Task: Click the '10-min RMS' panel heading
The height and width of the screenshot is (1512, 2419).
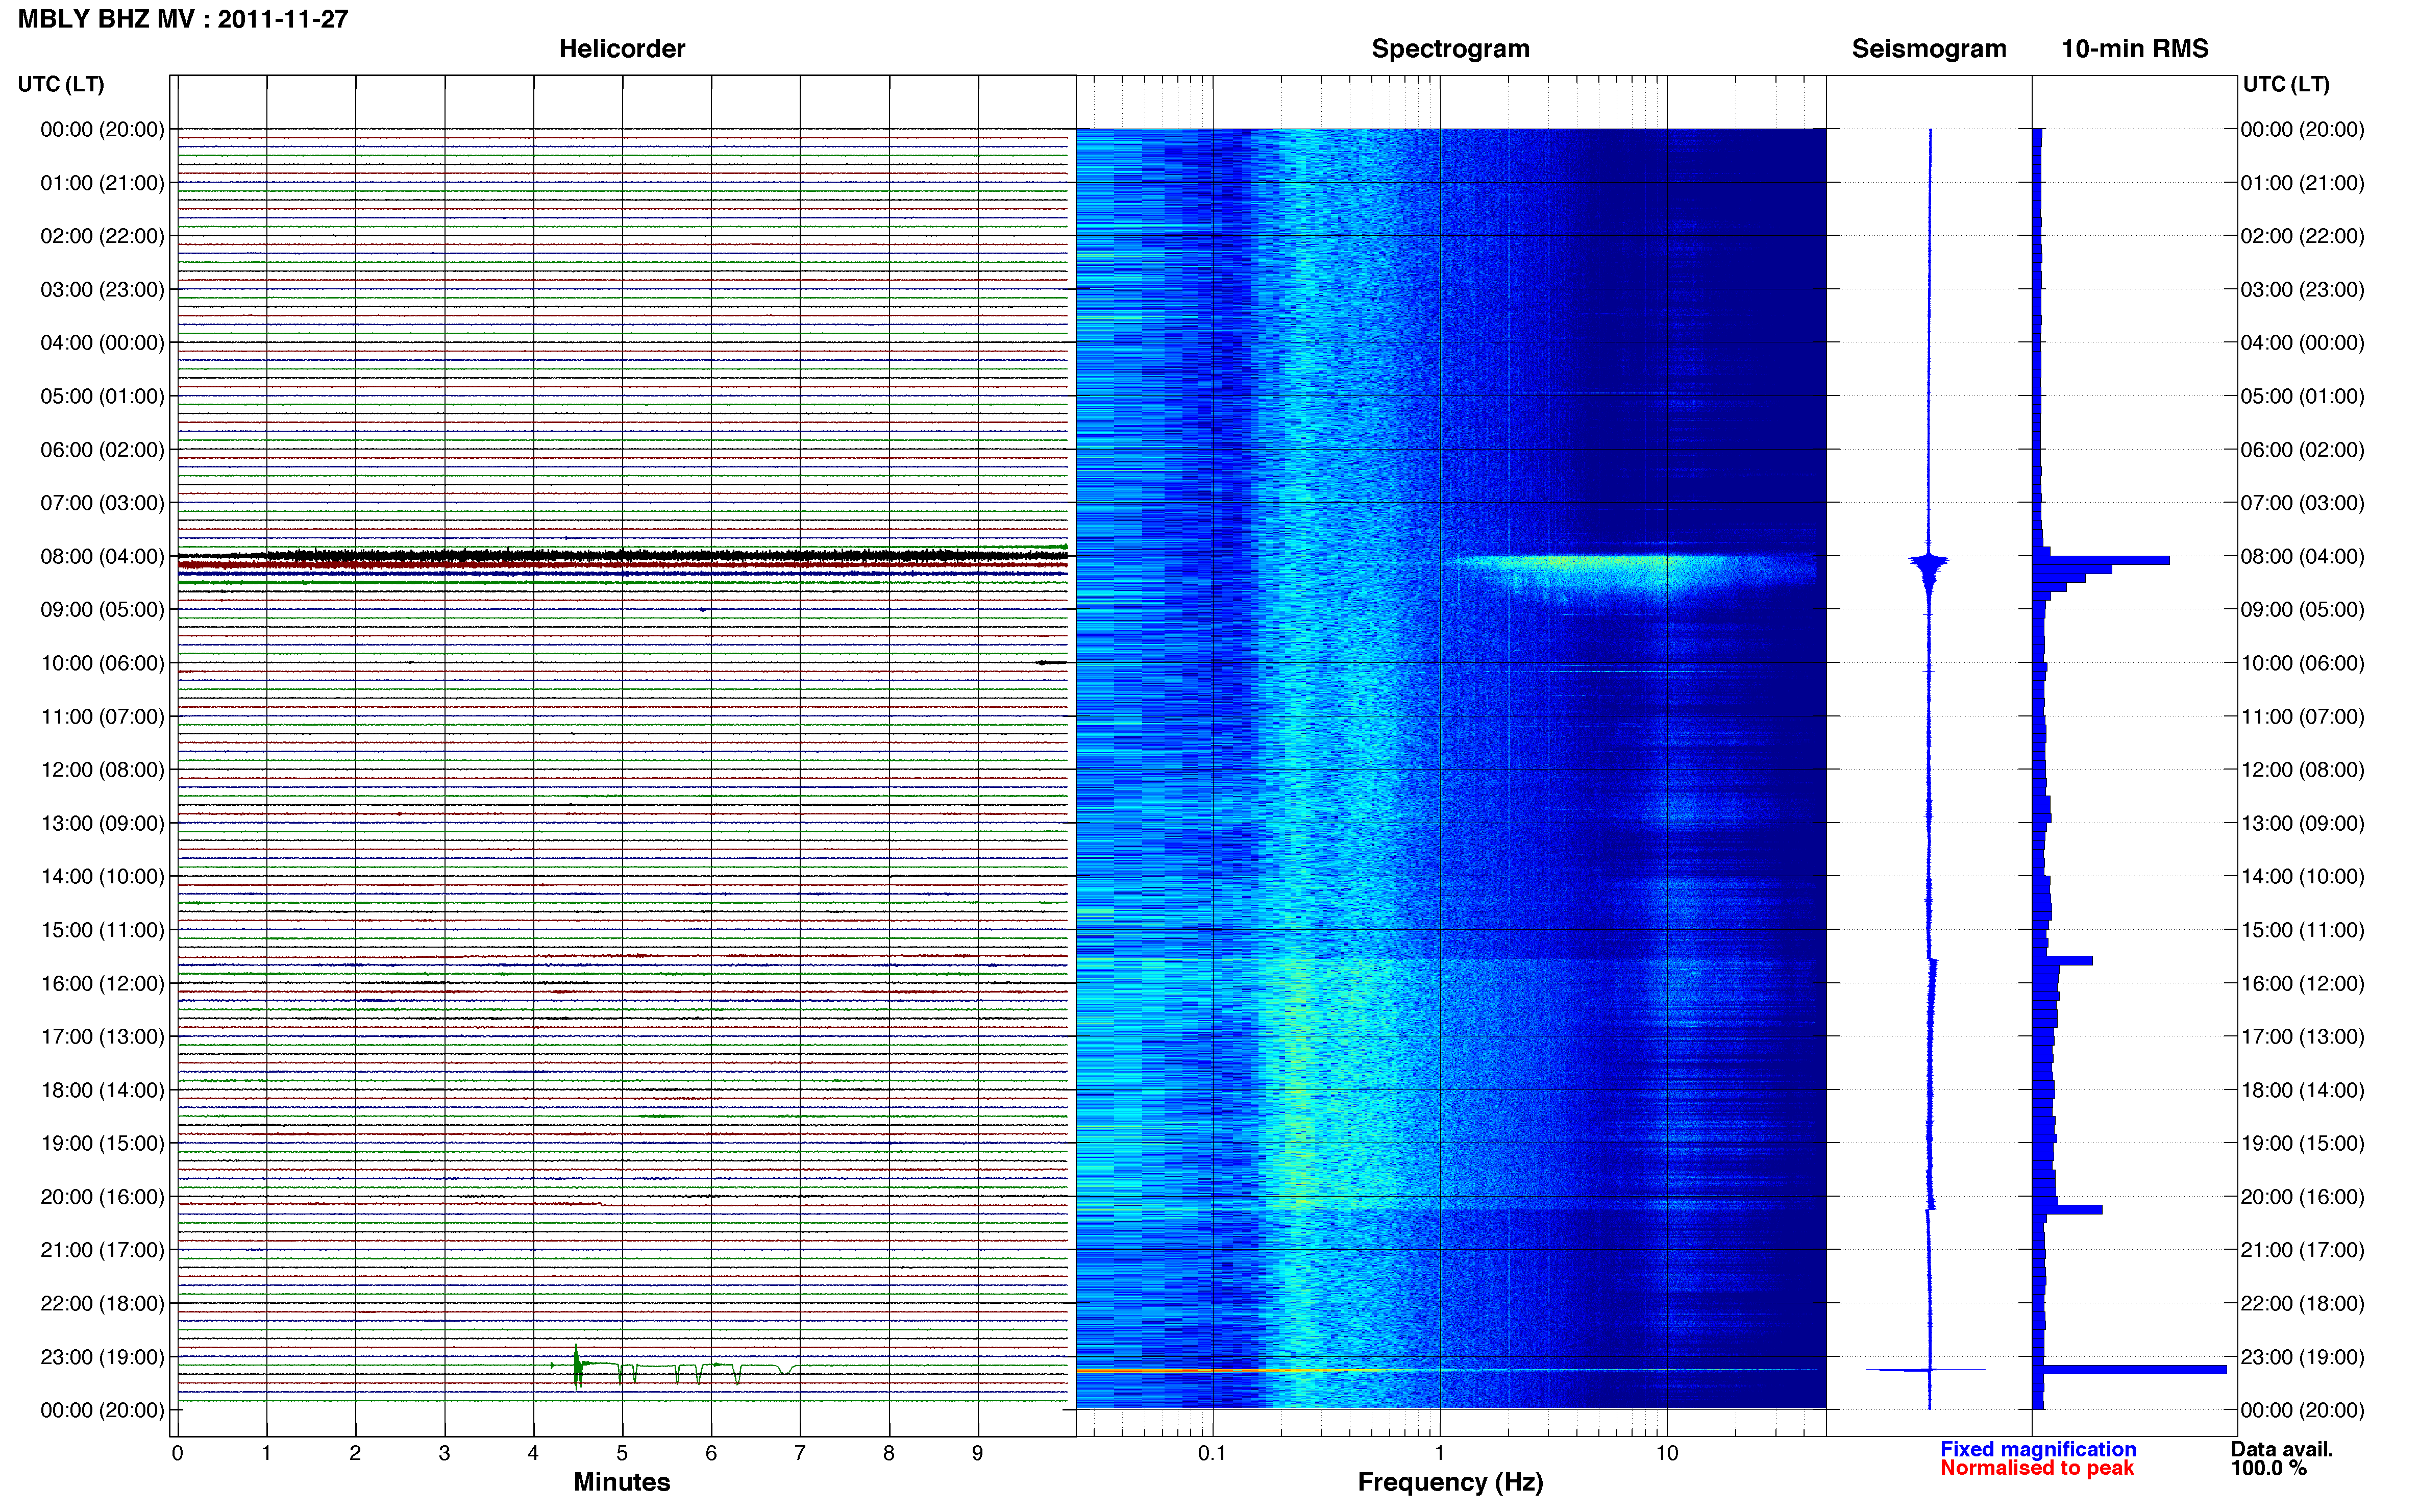Action: [2135, 49]
